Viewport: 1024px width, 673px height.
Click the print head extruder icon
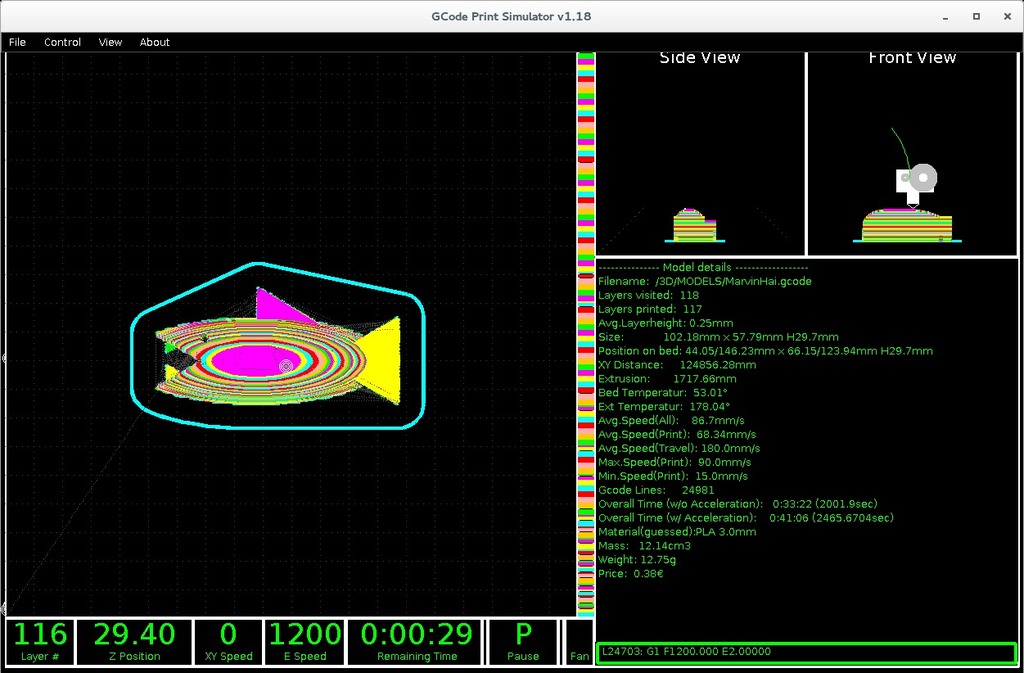tap(915, 183)
